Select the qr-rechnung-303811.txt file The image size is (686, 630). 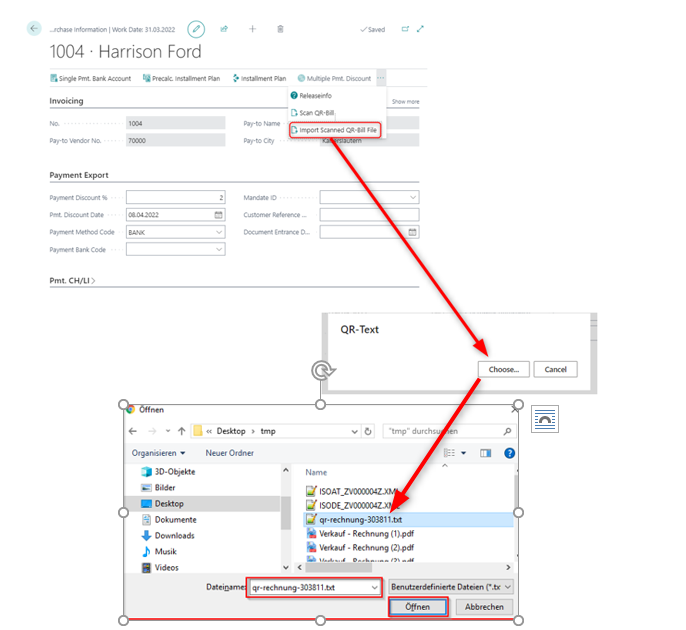[x=361, y=520]
